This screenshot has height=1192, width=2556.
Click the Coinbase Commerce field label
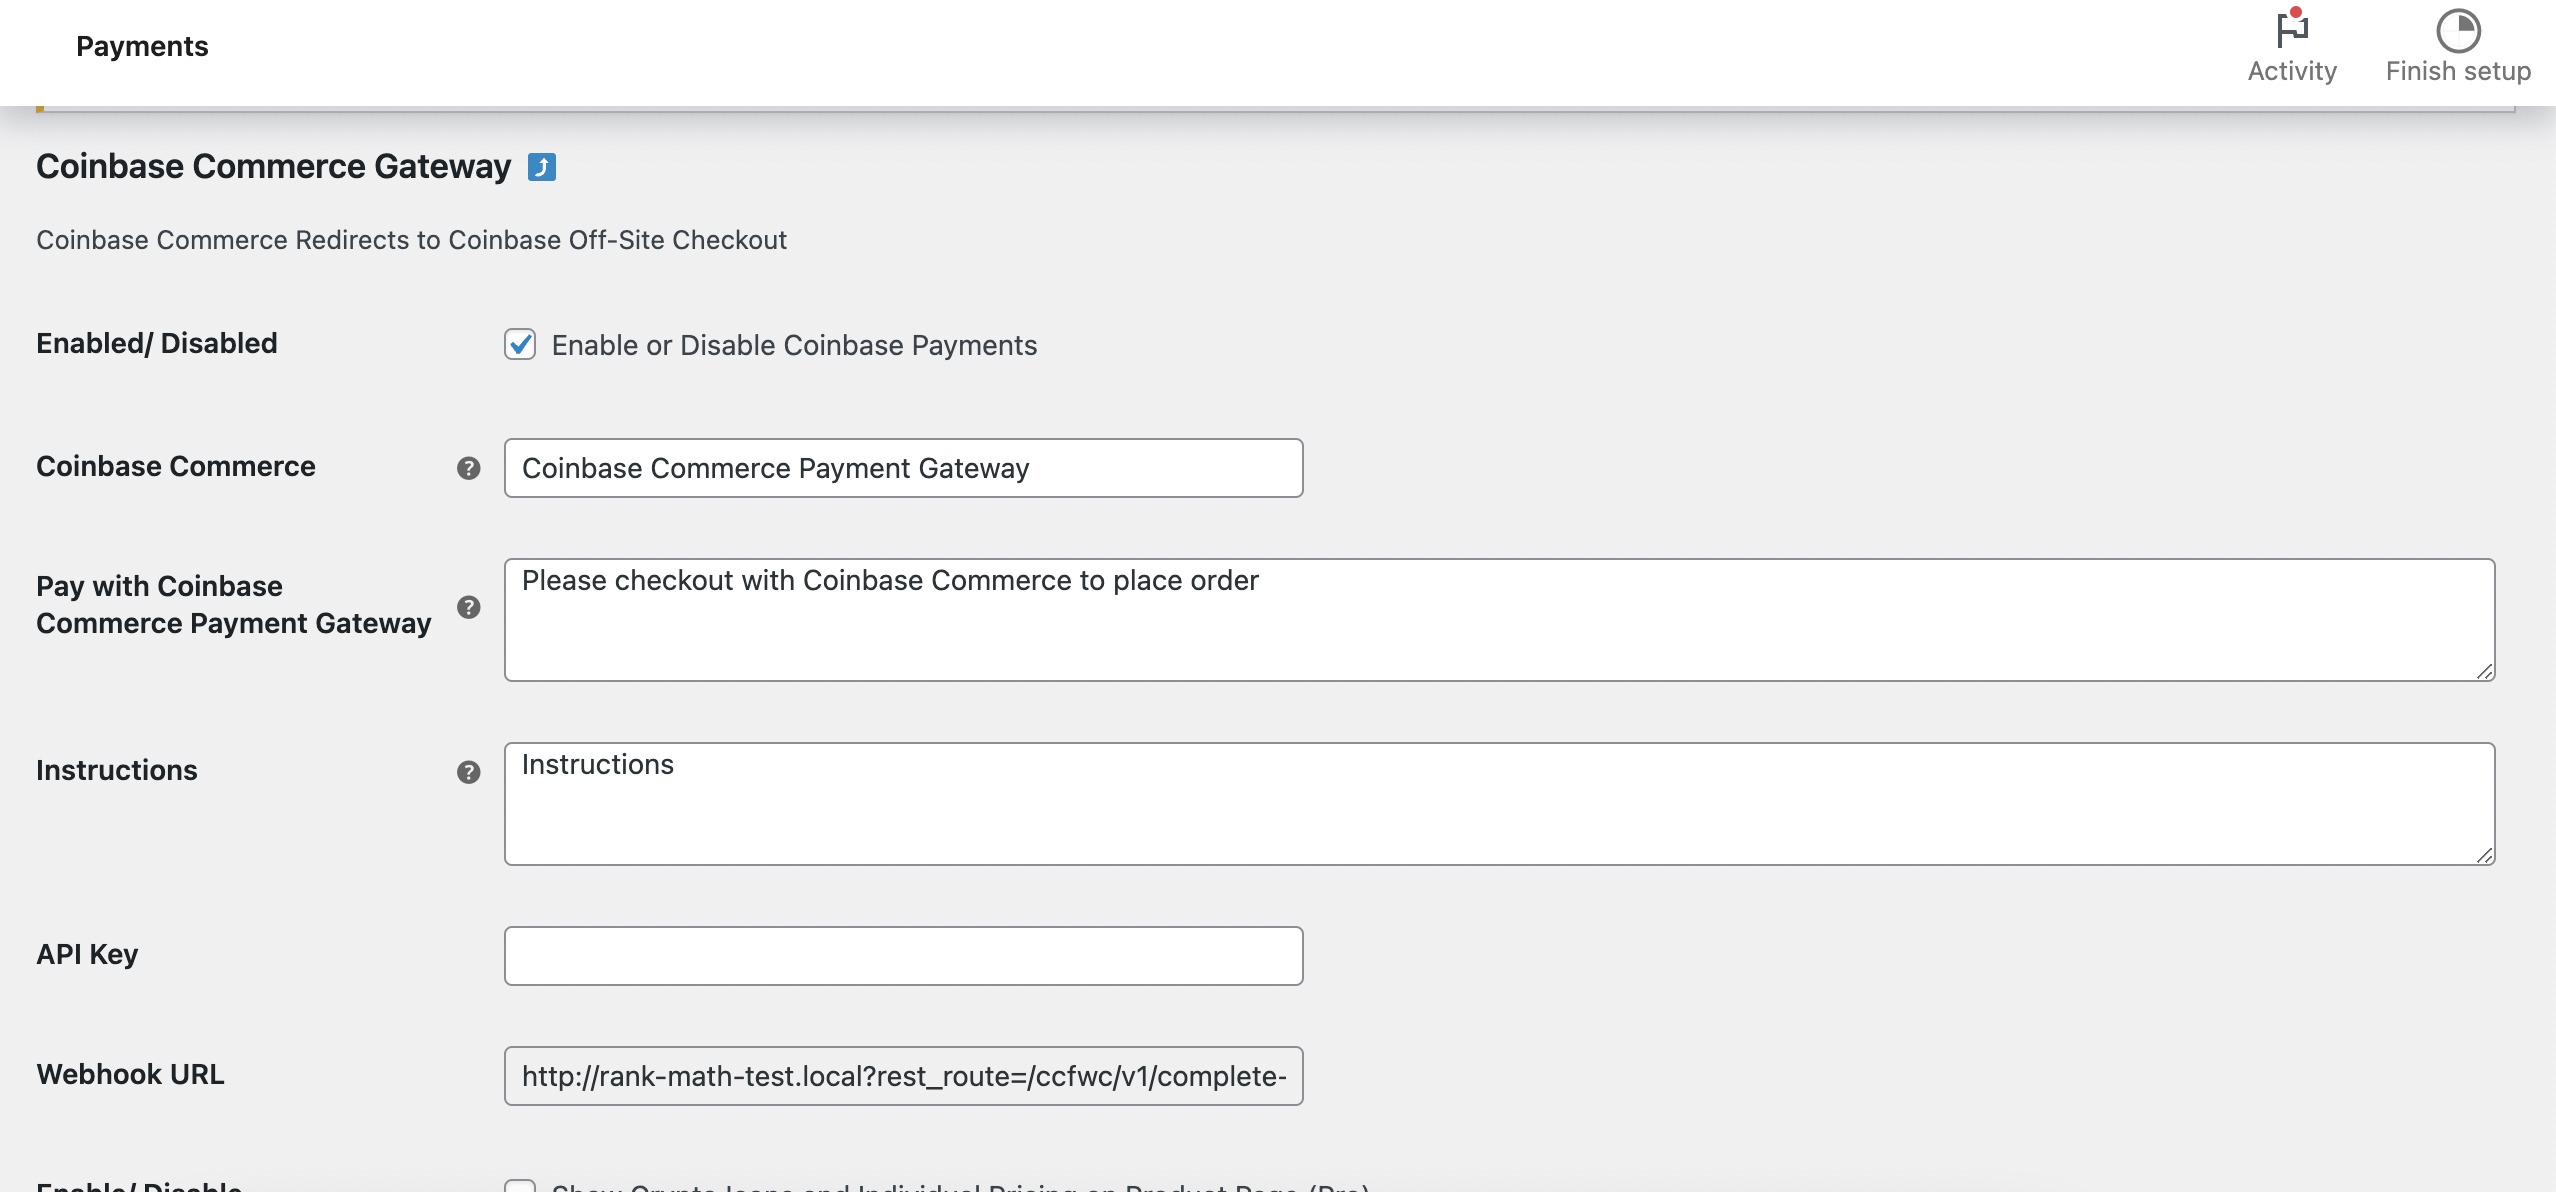click(176, 466)
